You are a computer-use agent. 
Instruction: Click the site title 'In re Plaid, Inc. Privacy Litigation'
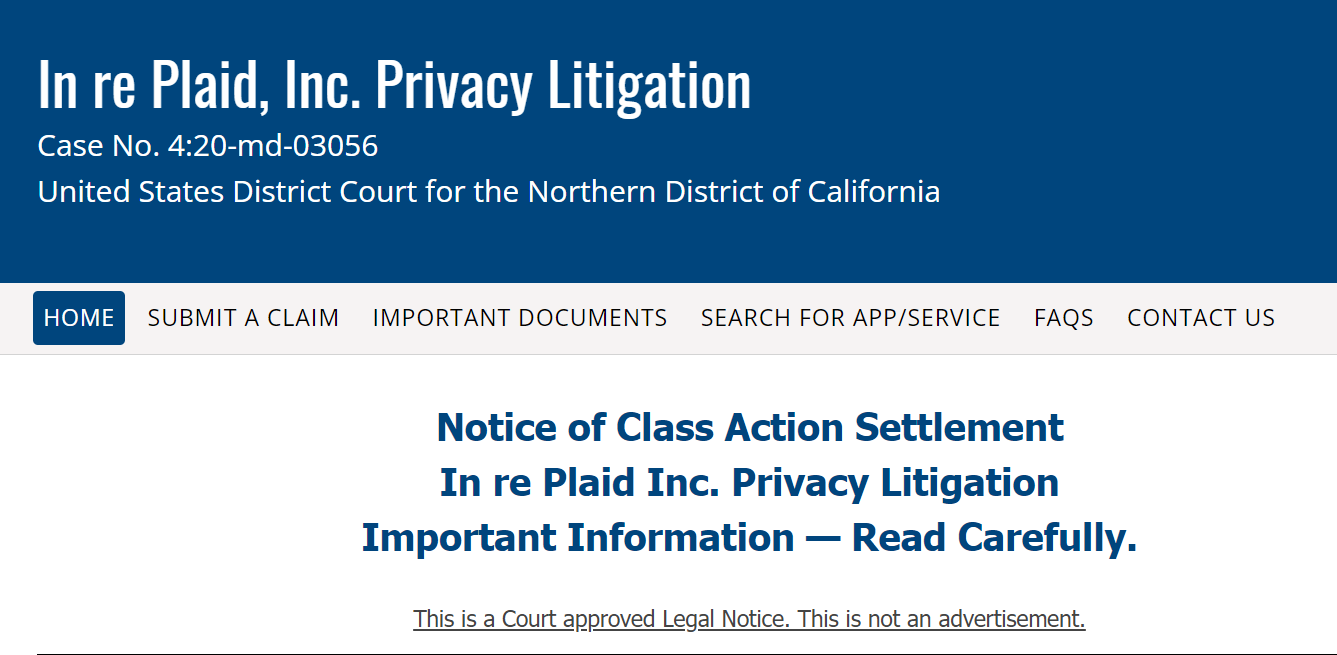(394, 85)
